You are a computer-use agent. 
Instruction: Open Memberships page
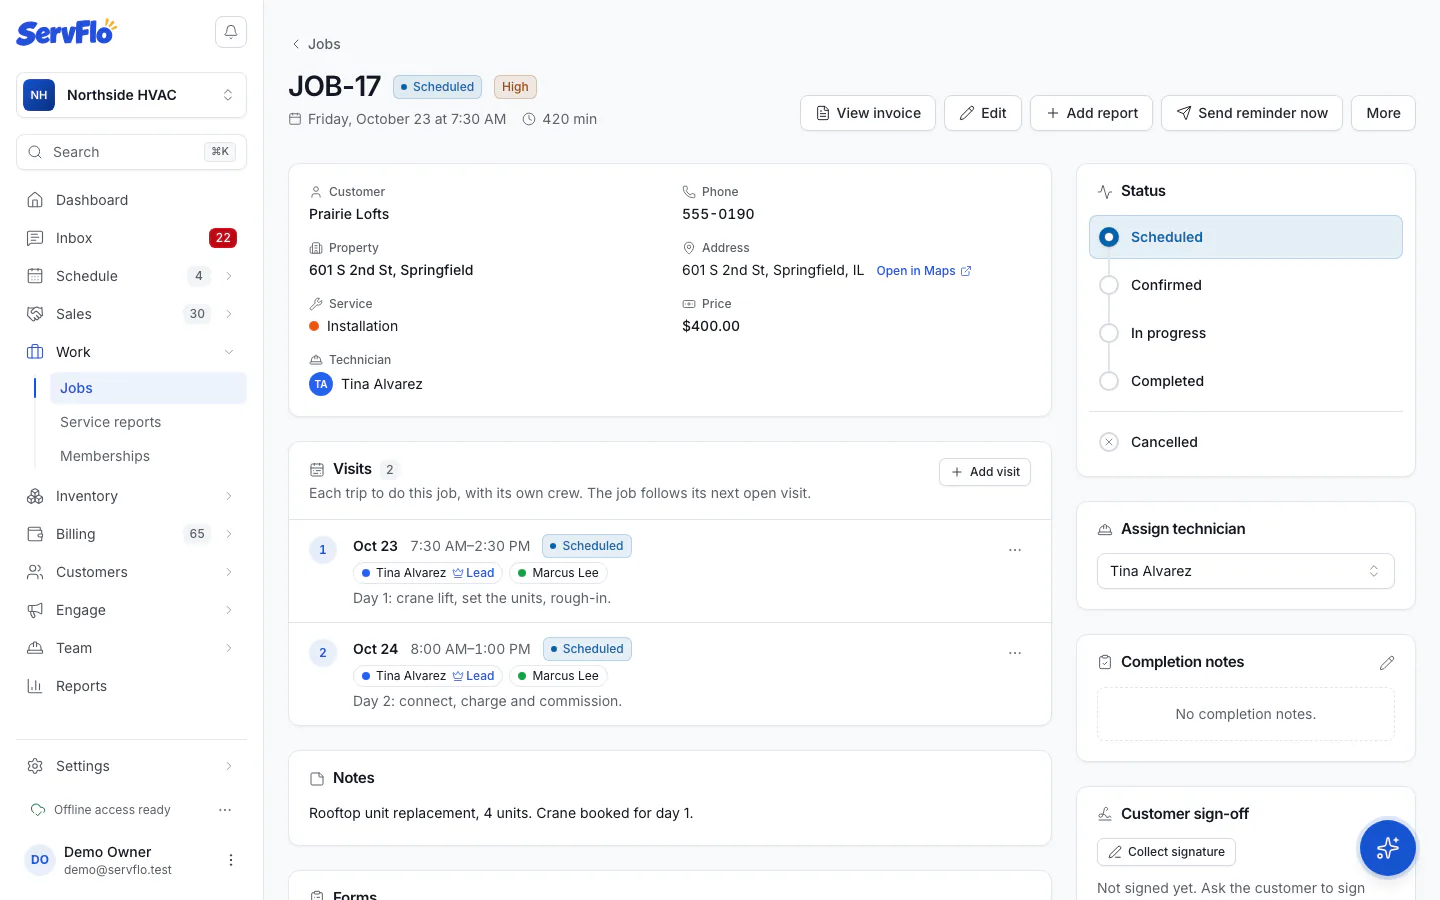[148, 456]
